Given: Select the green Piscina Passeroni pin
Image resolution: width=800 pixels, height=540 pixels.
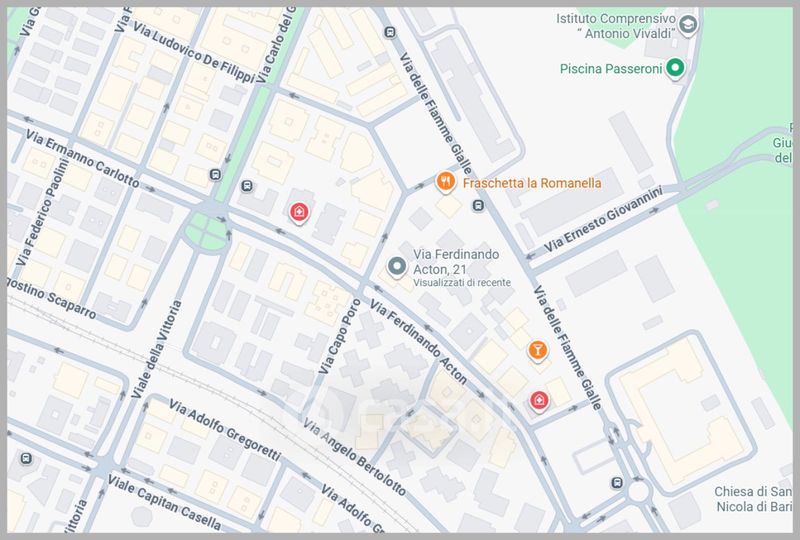Looking at the screenshot, I should point(675,68).
